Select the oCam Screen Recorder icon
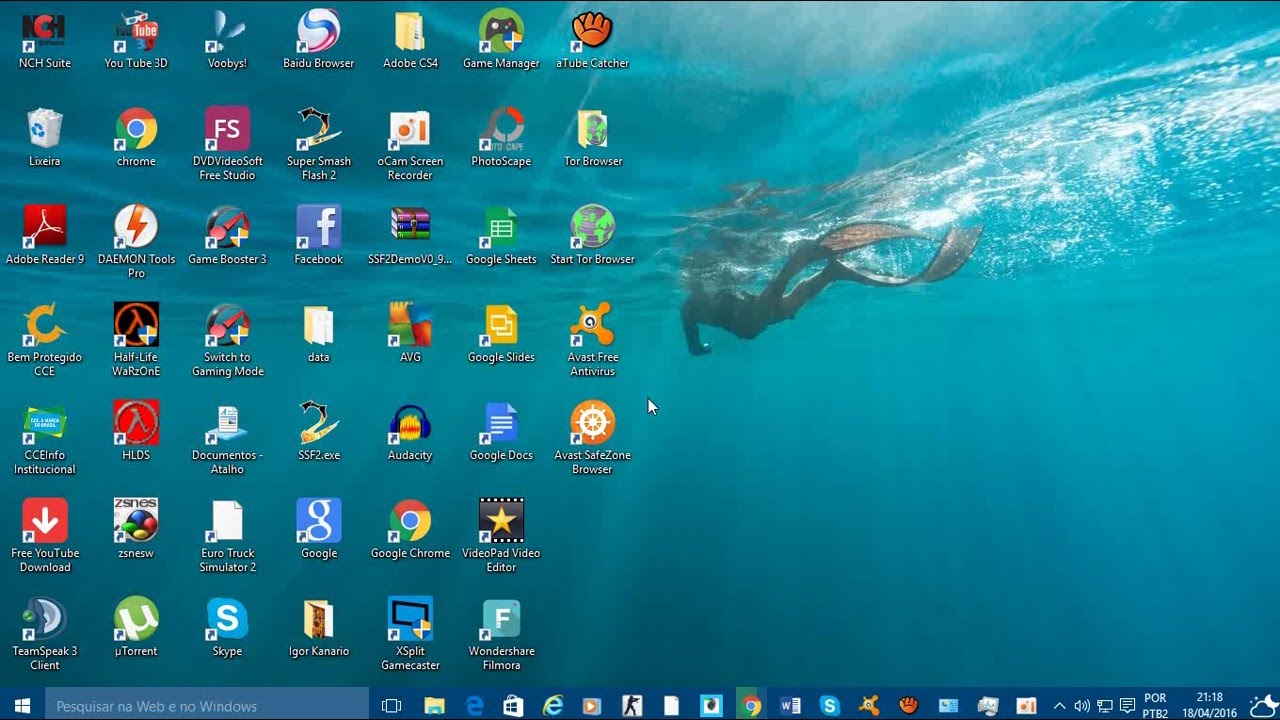 tap(410, 145)
